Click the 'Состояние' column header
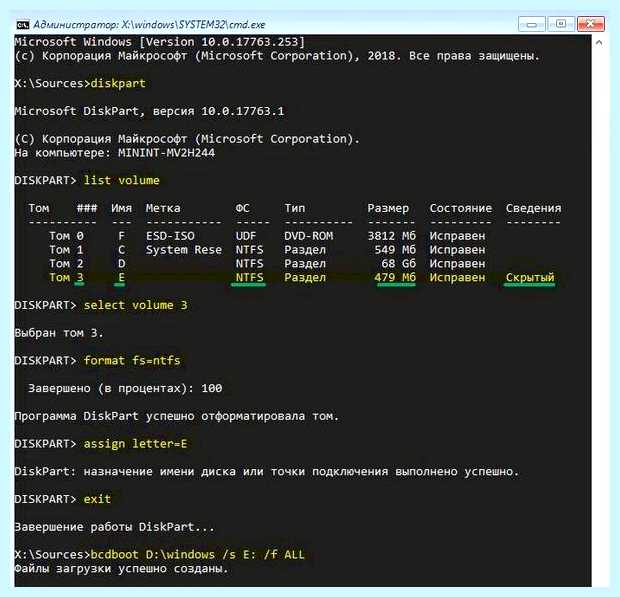This screenshot has height=597, width=620. [461, 208]
